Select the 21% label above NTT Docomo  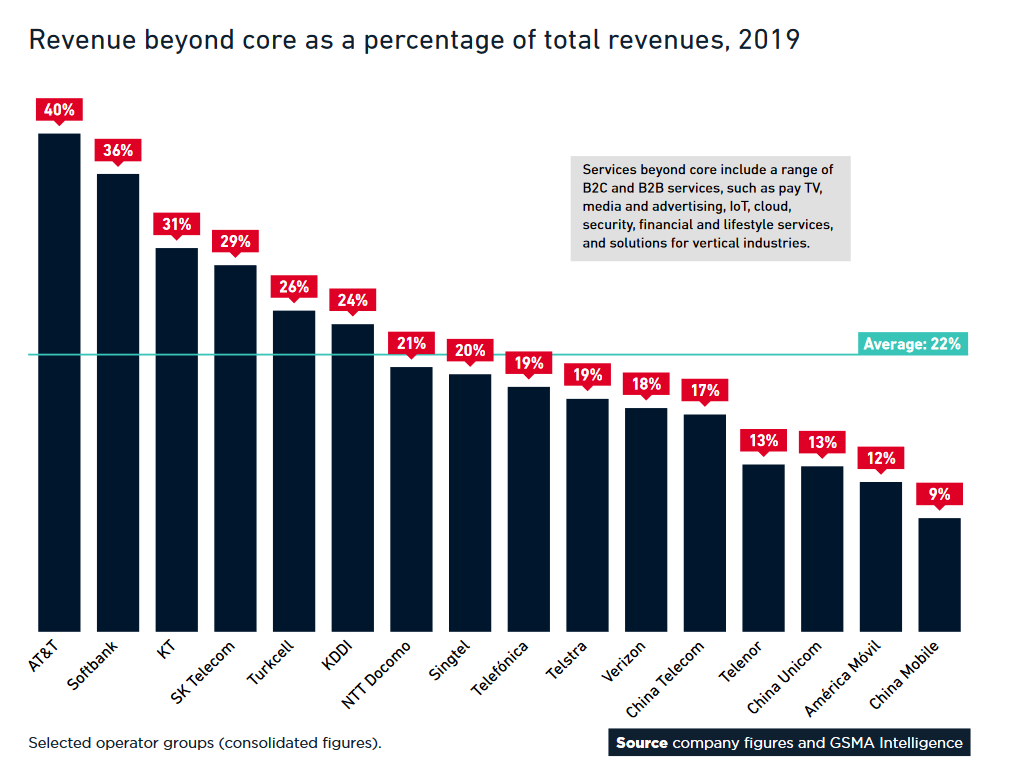412,343
